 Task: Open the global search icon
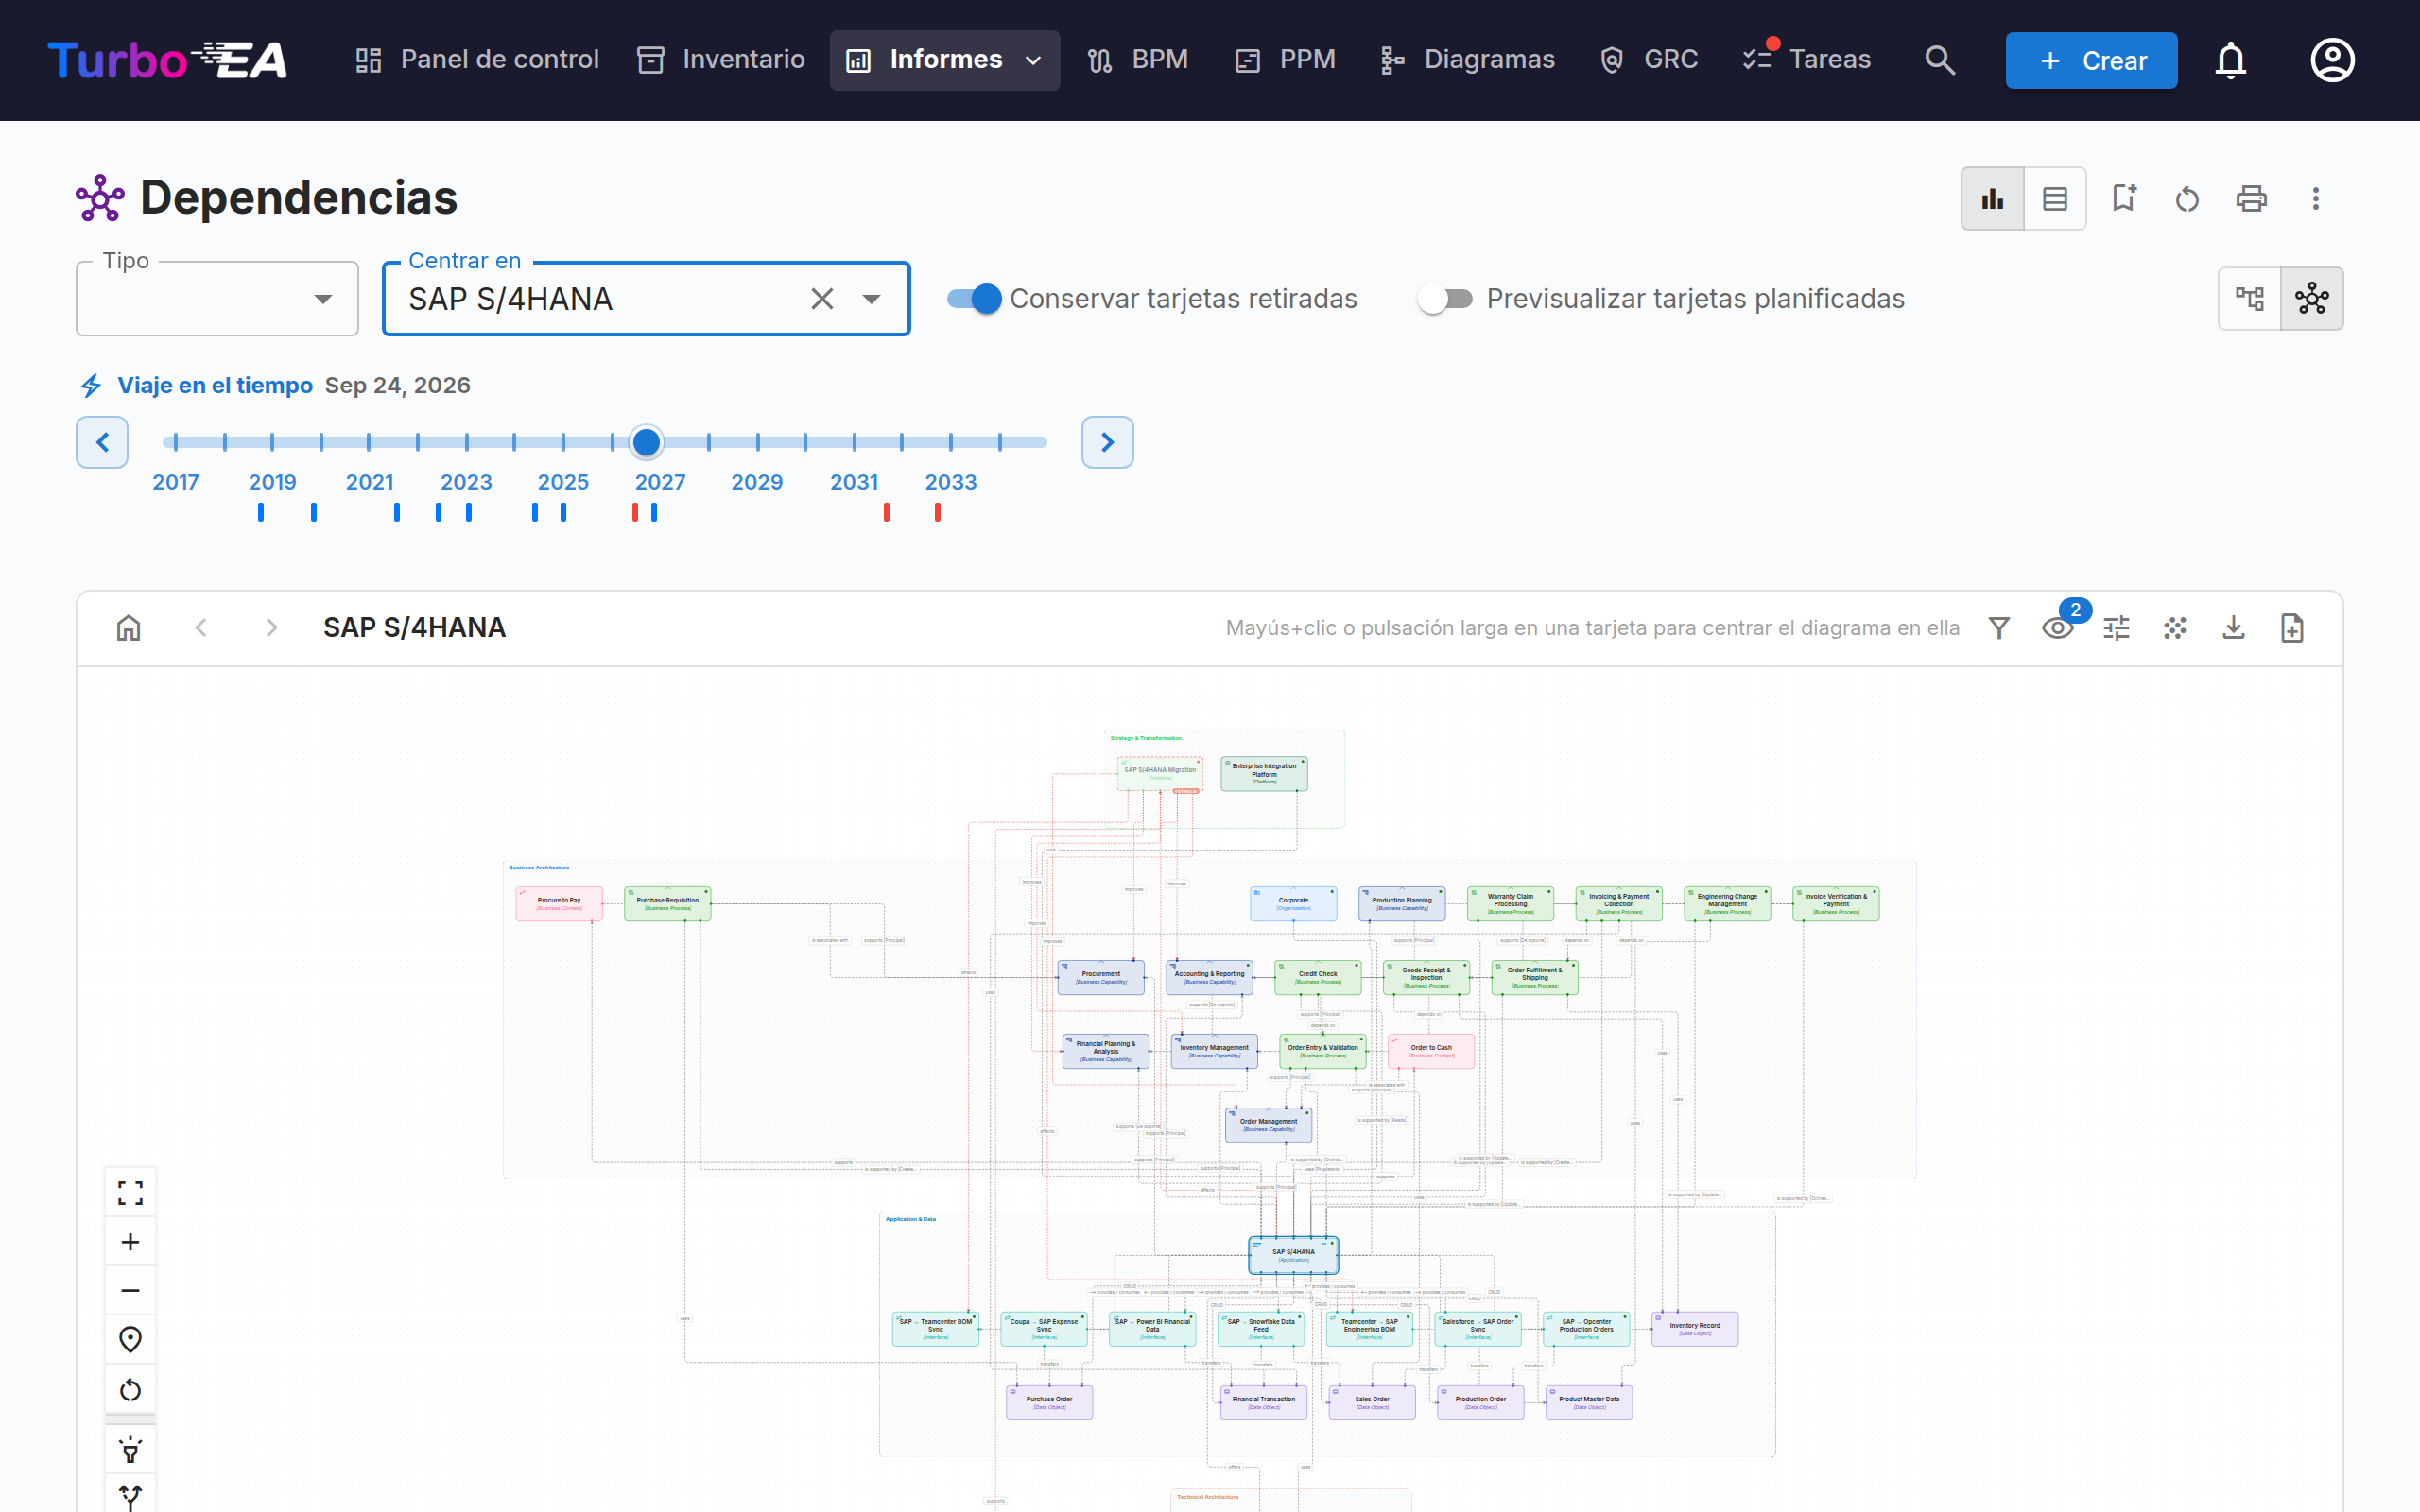coord(1940,60)
